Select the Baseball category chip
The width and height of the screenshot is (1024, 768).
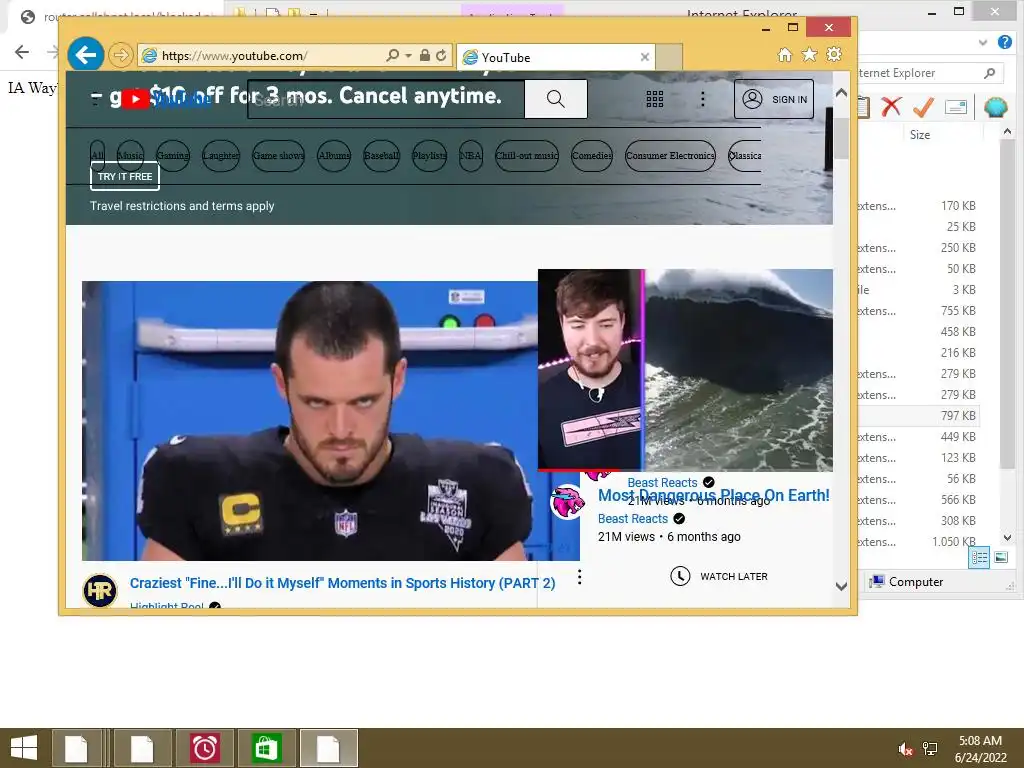381,155
